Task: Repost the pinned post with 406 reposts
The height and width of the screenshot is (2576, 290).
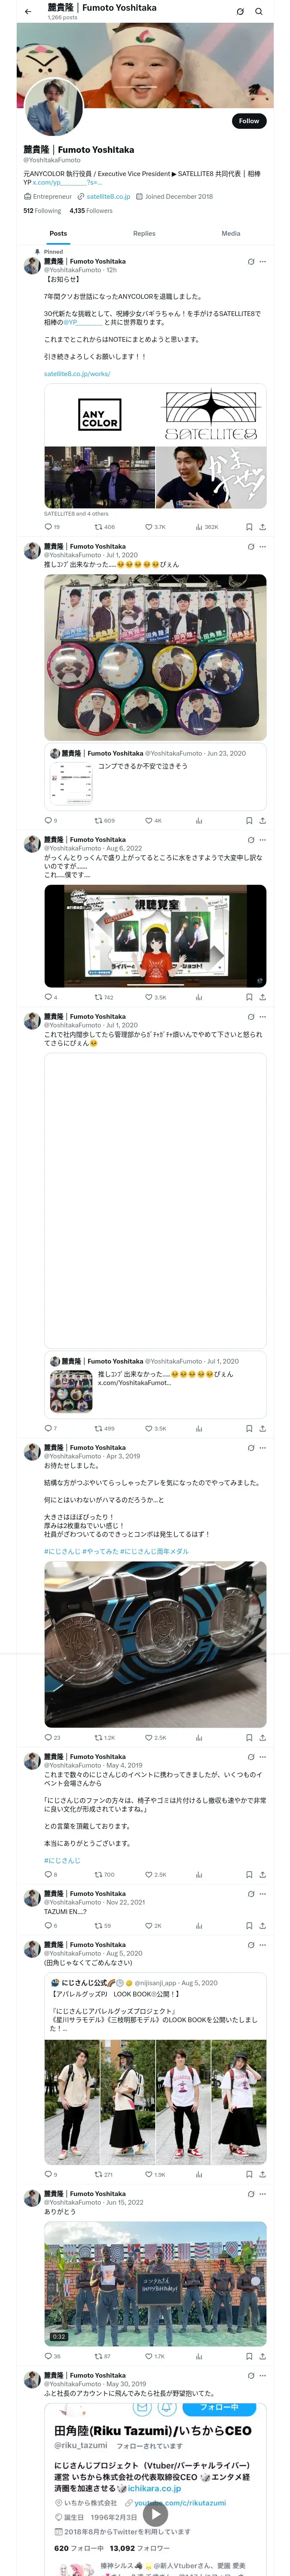Action: 105,527
